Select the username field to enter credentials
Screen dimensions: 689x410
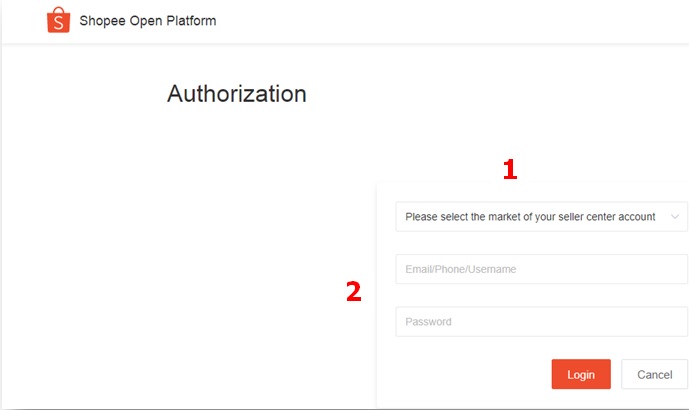(541, 269)
